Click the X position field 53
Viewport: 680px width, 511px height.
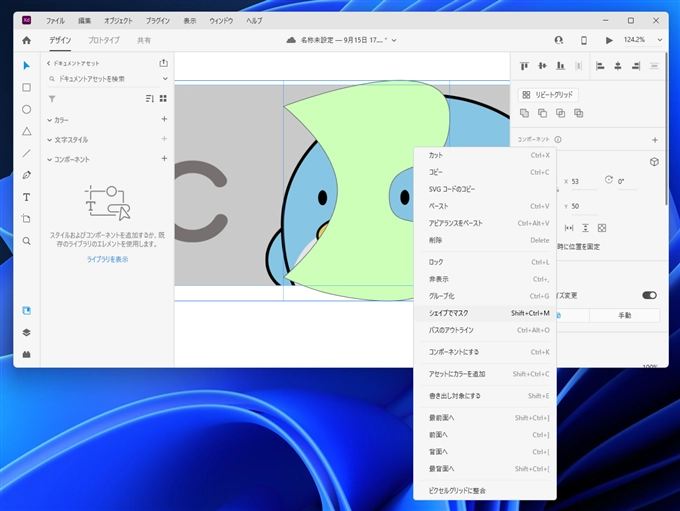[x=583, y=181]
